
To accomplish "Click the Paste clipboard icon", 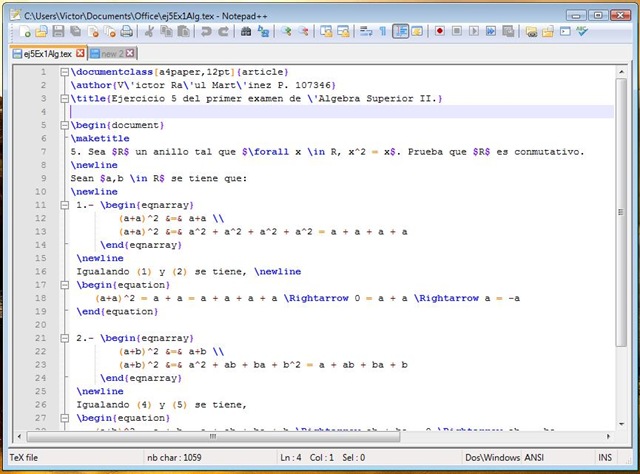I will (183, 31).
